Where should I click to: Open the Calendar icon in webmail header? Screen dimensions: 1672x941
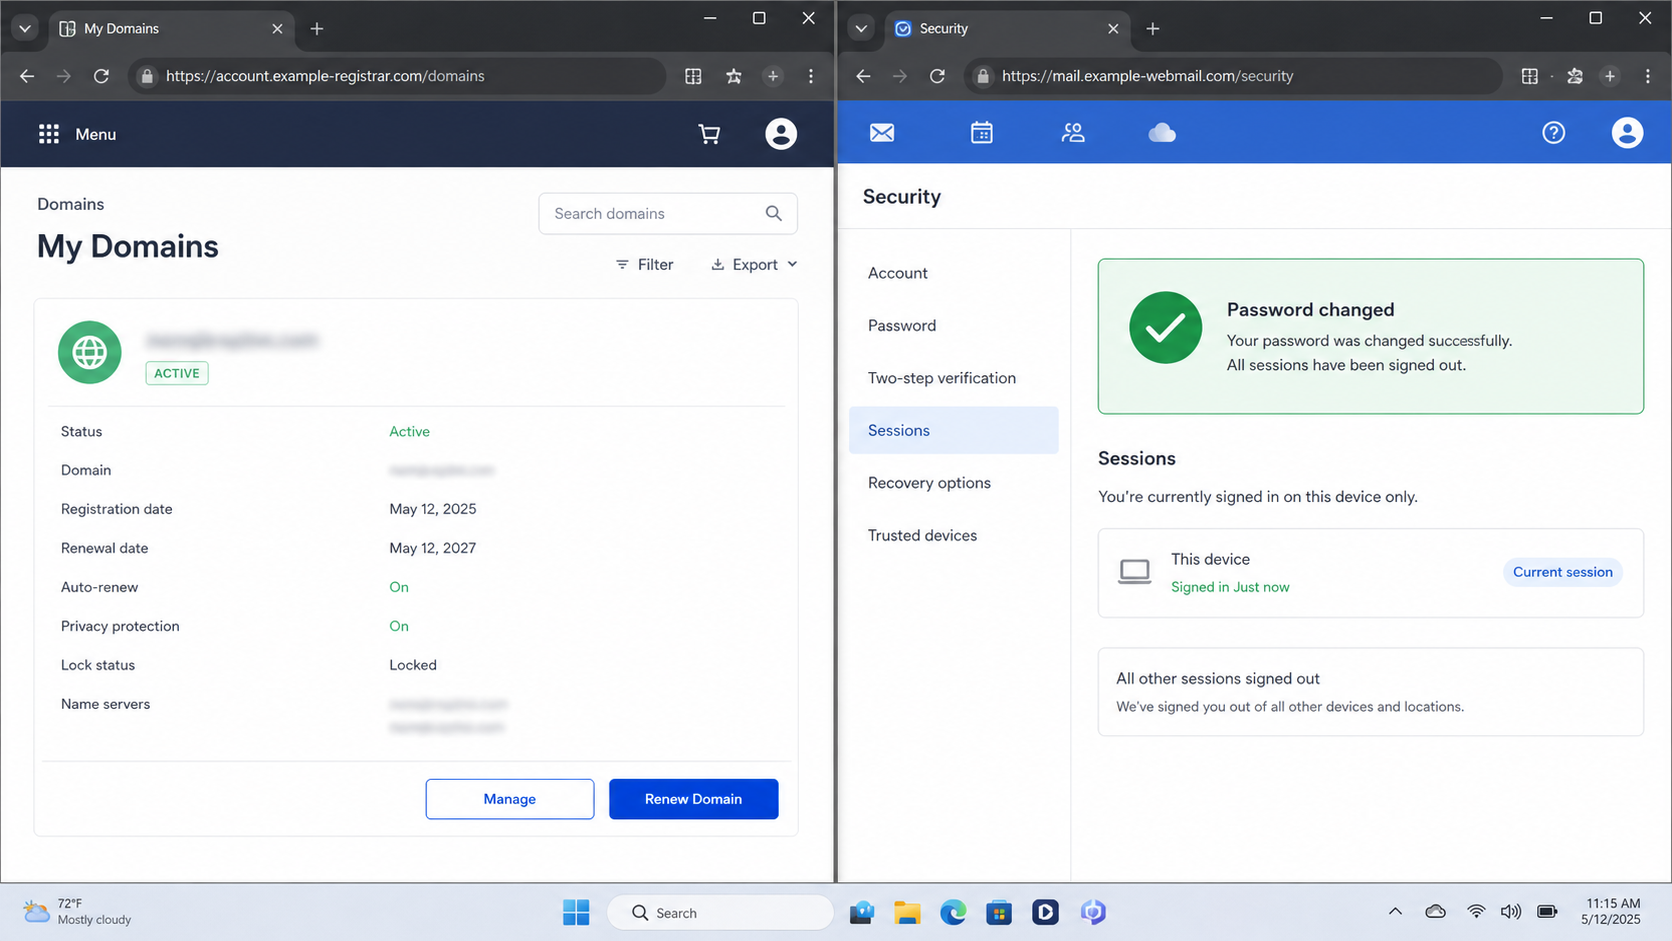[x=982, y=133]
